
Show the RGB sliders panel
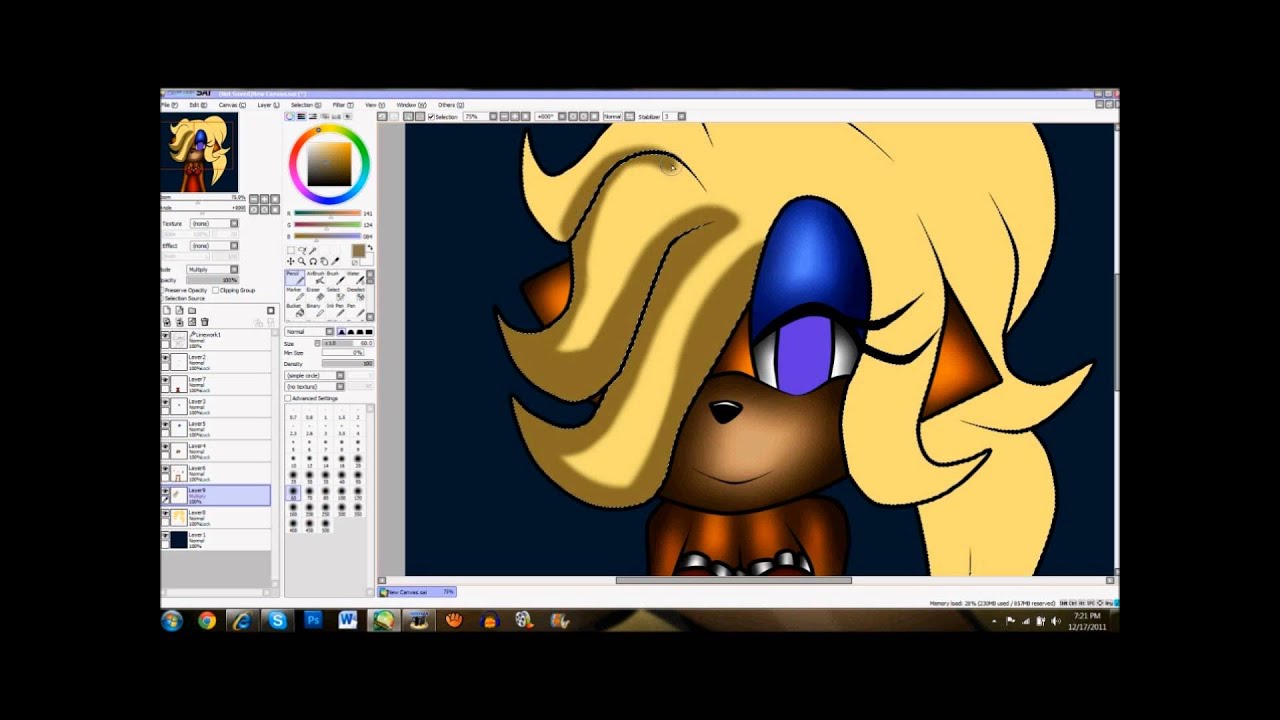pyautogui.click(x=301, y=117)
